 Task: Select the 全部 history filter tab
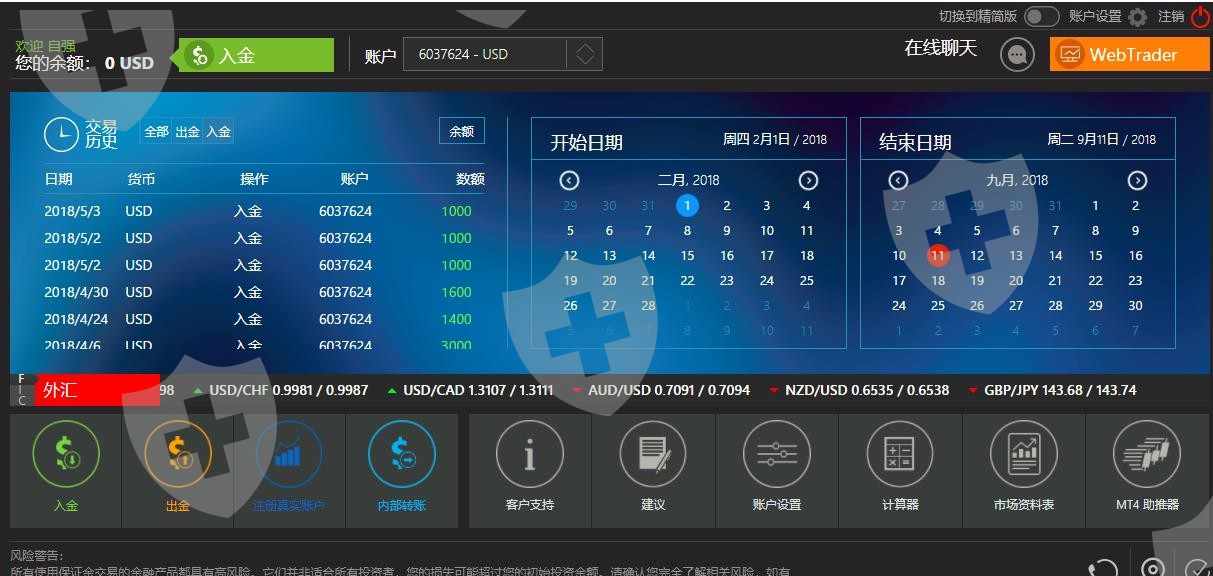[157, 132]
